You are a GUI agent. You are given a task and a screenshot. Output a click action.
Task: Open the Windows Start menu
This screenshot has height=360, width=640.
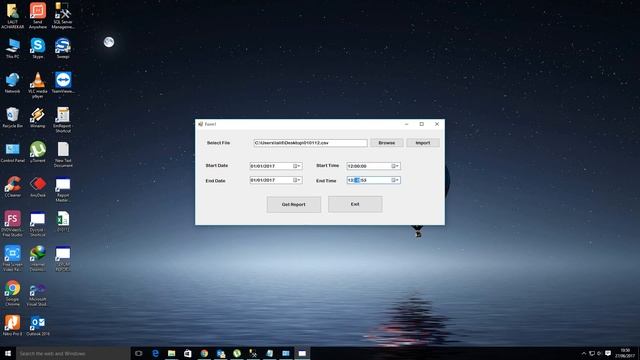(8, 353)
